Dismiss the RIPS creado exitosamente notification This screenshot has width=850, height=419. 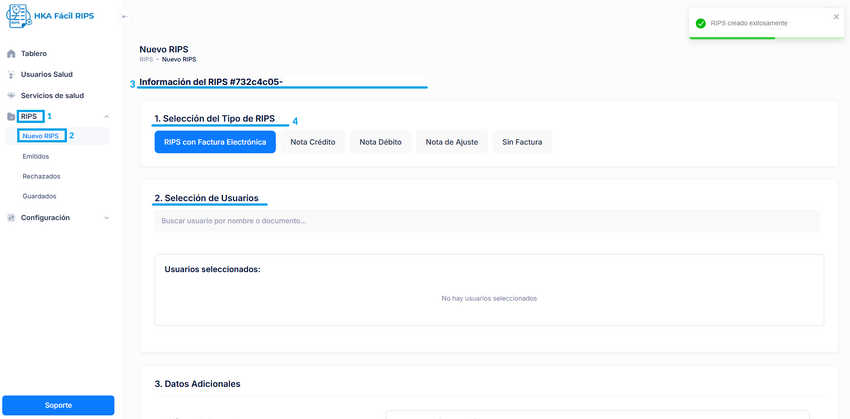point(836,17)
